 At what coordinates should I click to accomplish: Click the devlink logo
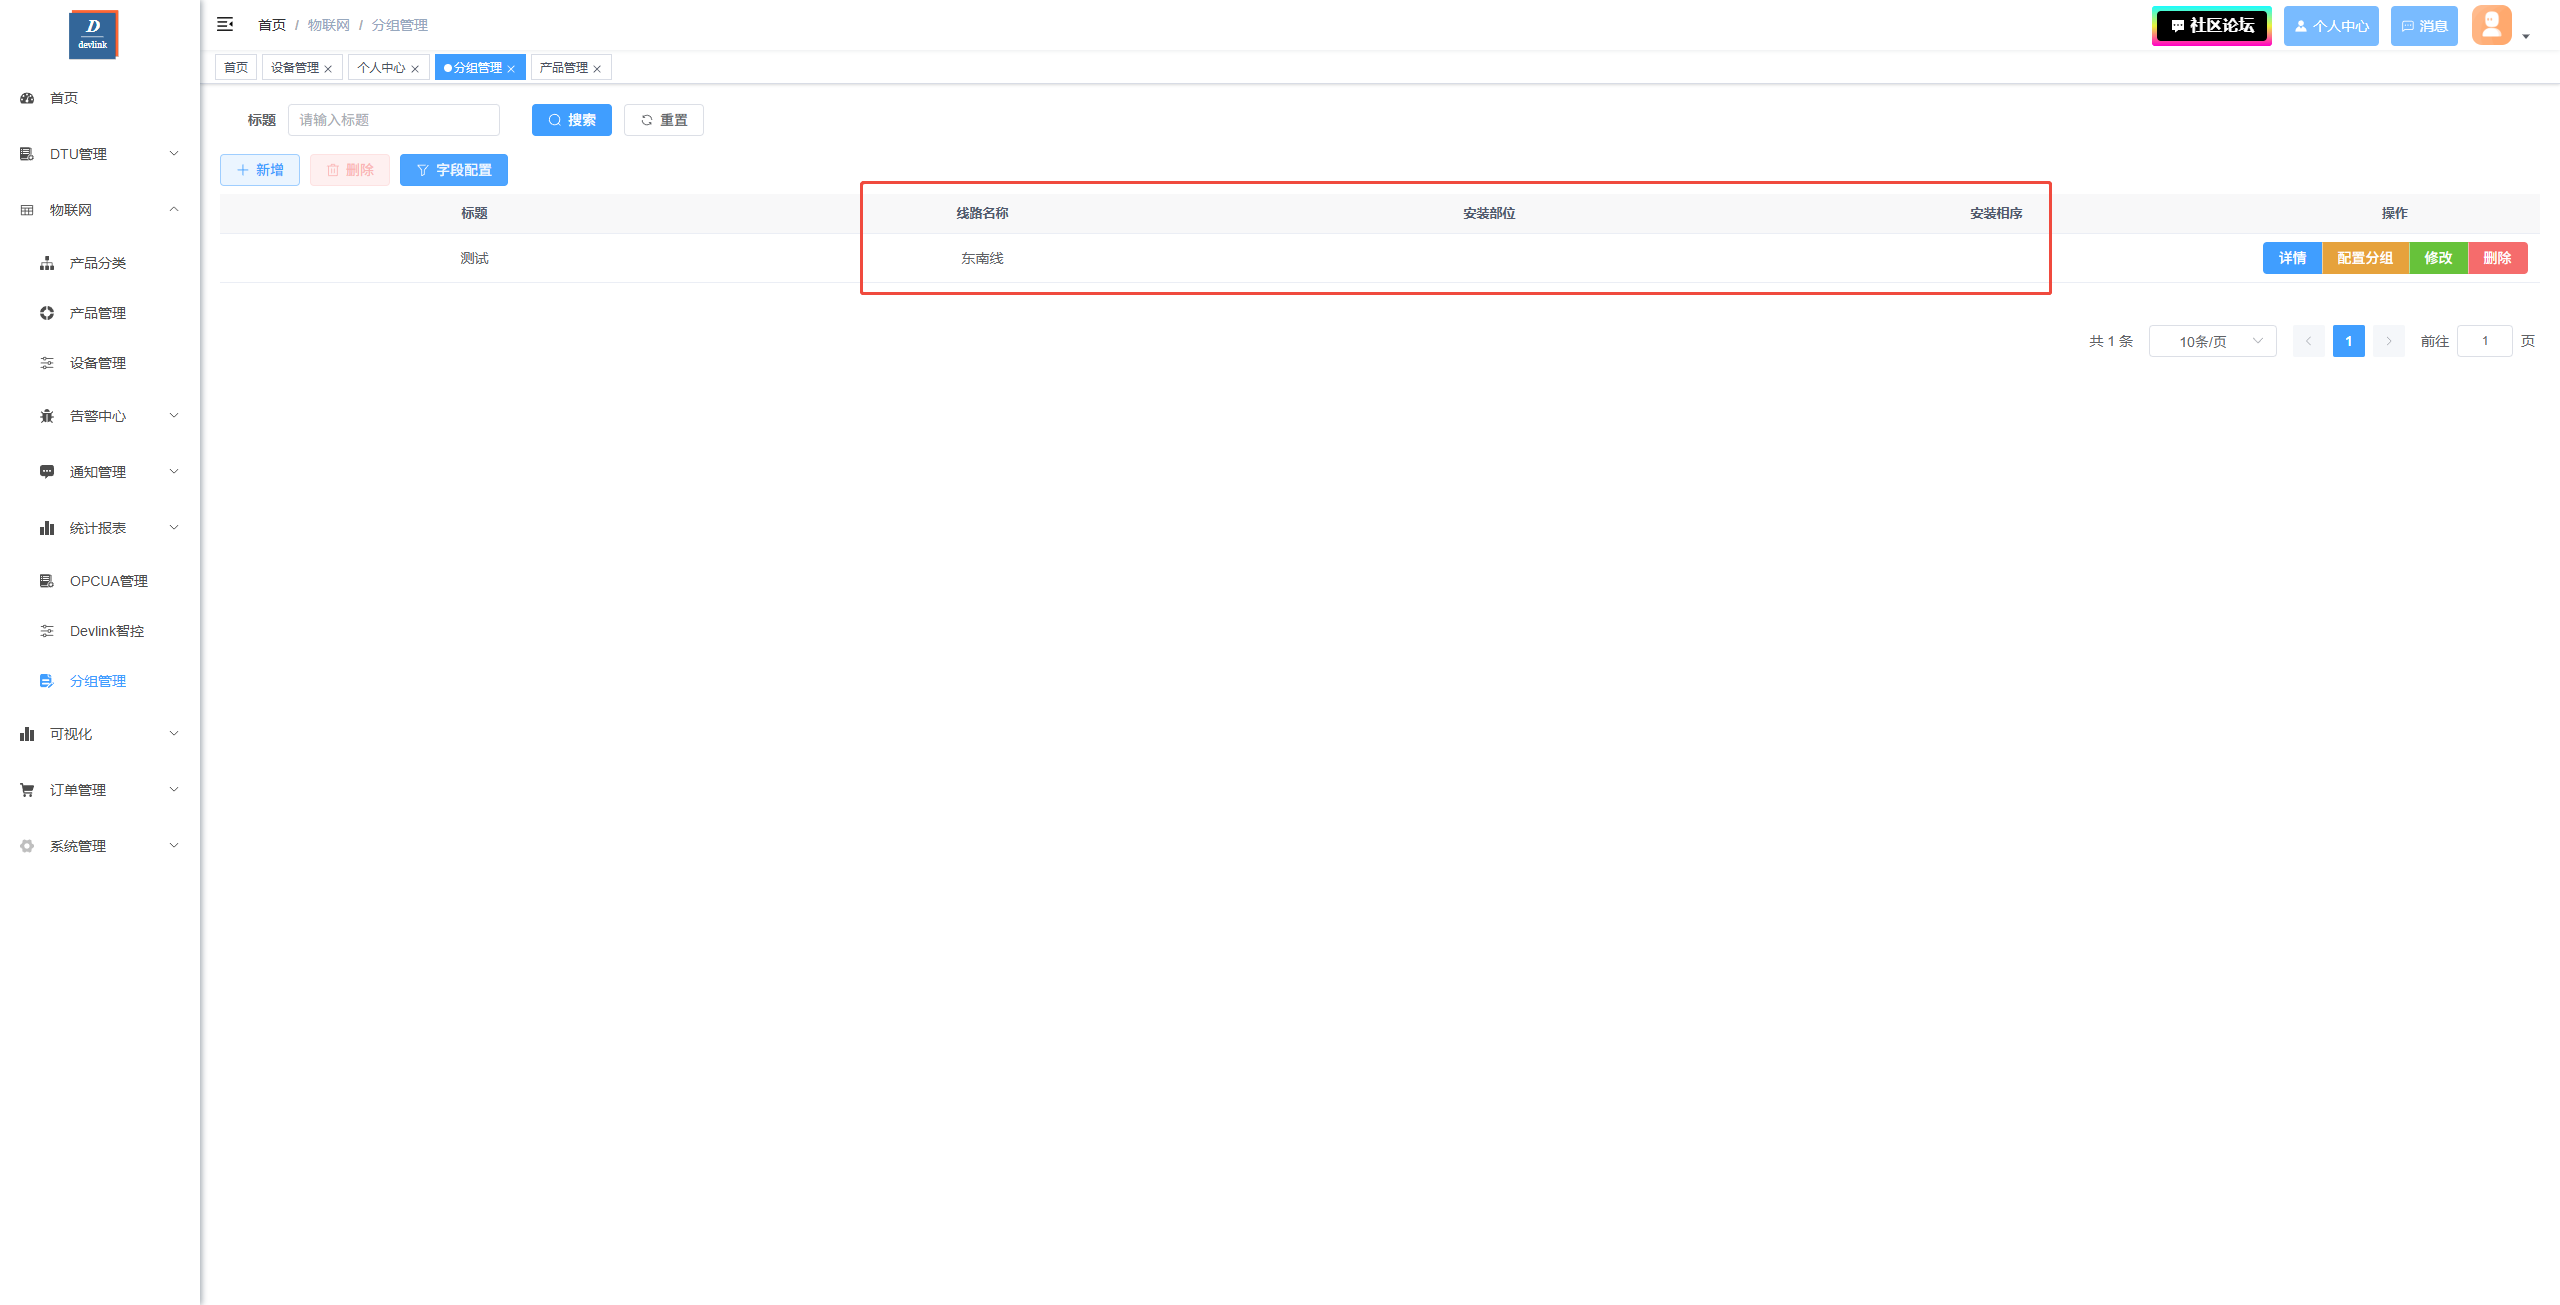coord(93,35)
